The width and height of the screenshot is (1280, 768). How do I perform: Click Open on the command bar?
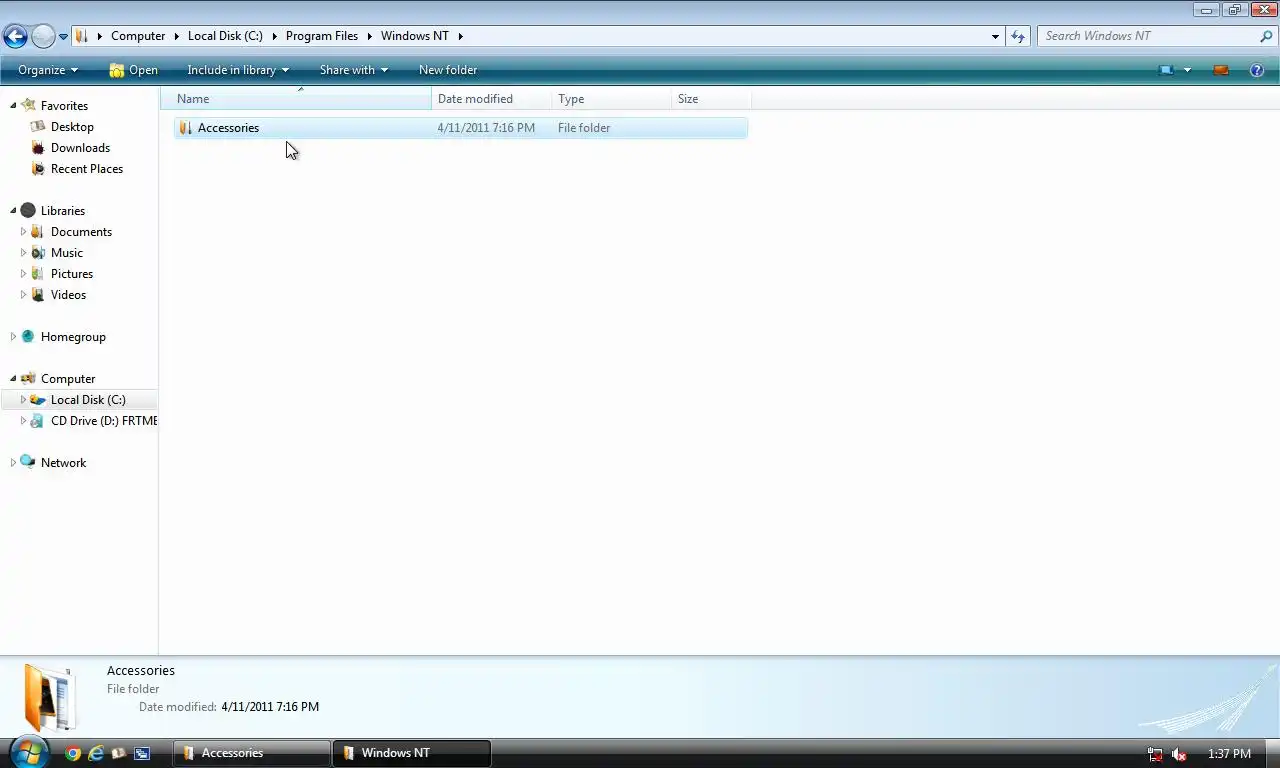[133, 70]
